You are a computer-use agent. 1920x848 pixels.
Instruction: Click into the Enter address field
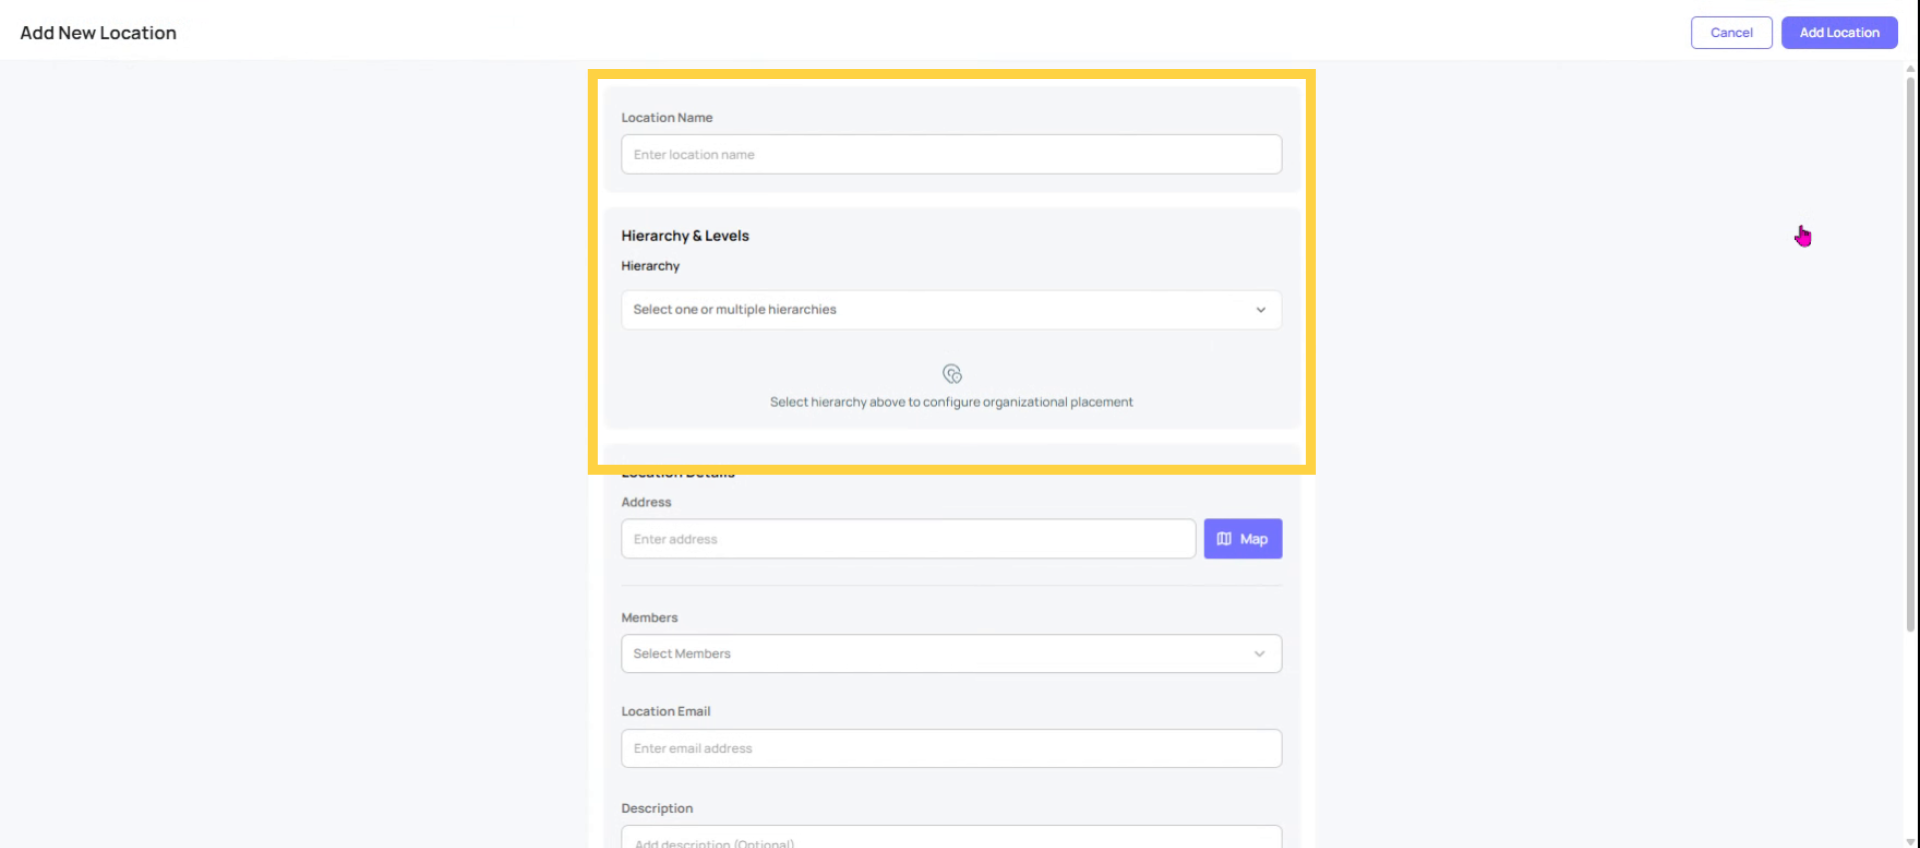pos(907,539)
